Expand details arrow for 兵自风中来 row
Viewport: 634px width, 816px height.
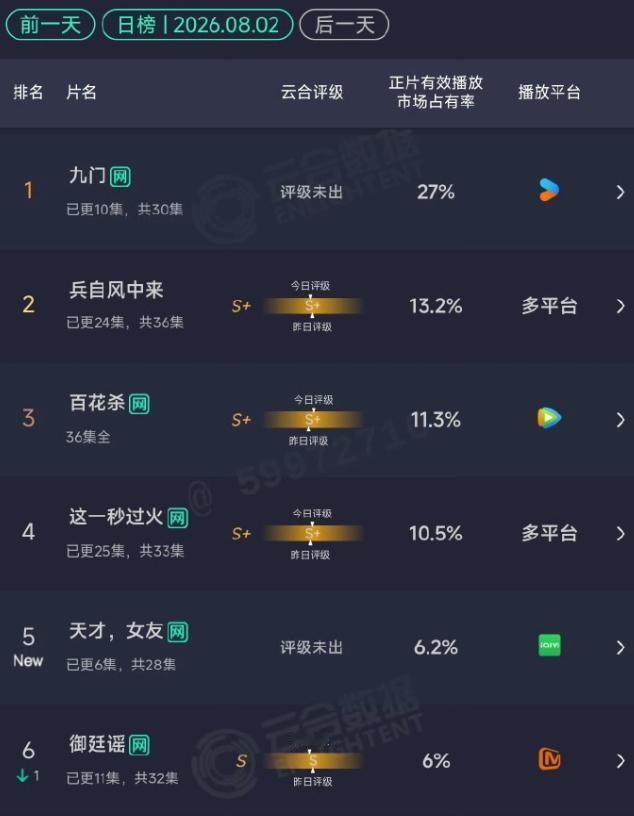pos(620,306)
